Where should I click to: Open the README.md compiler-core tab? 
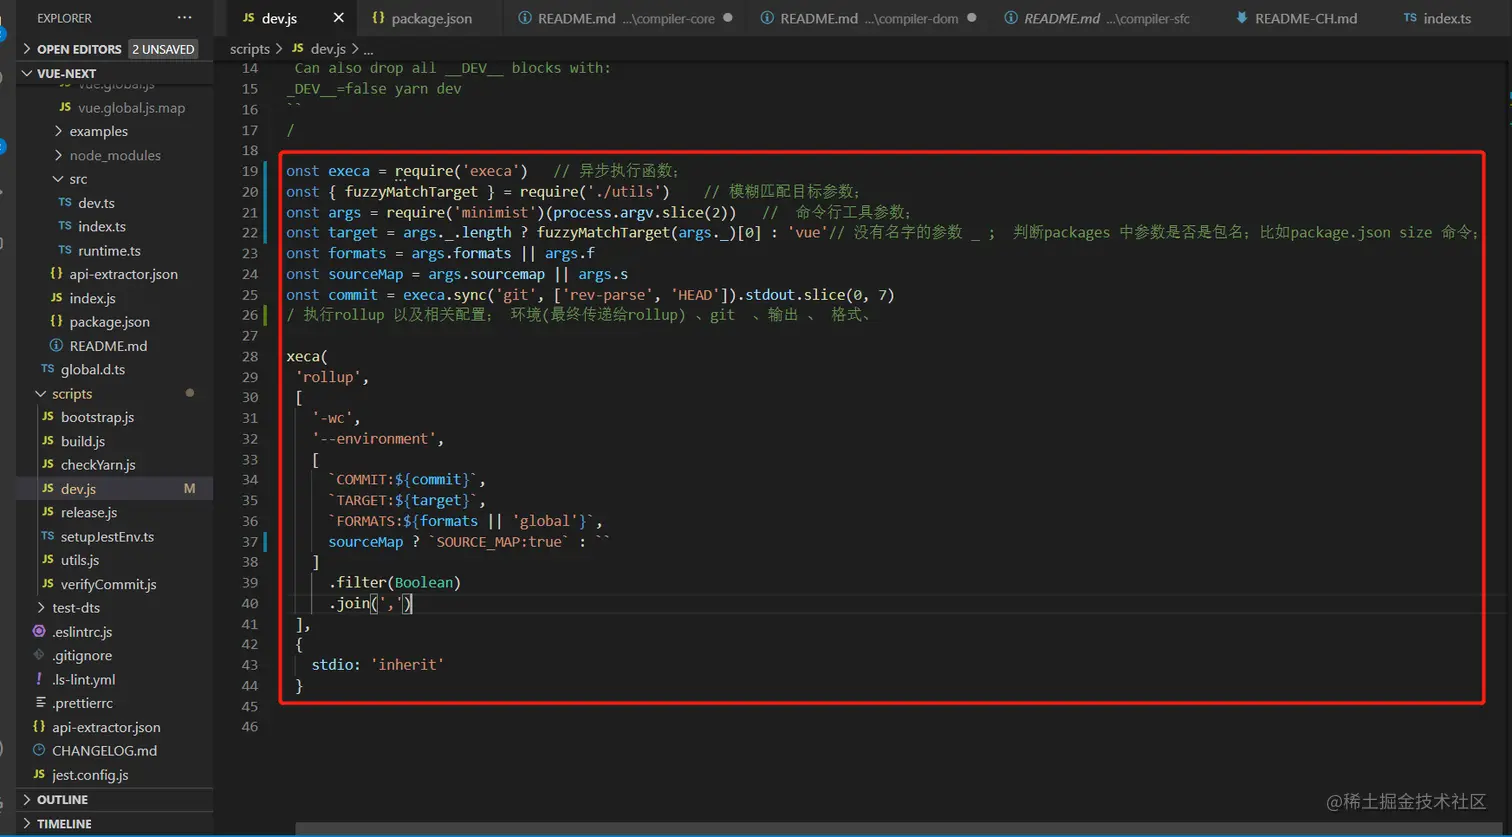(625, 18)
